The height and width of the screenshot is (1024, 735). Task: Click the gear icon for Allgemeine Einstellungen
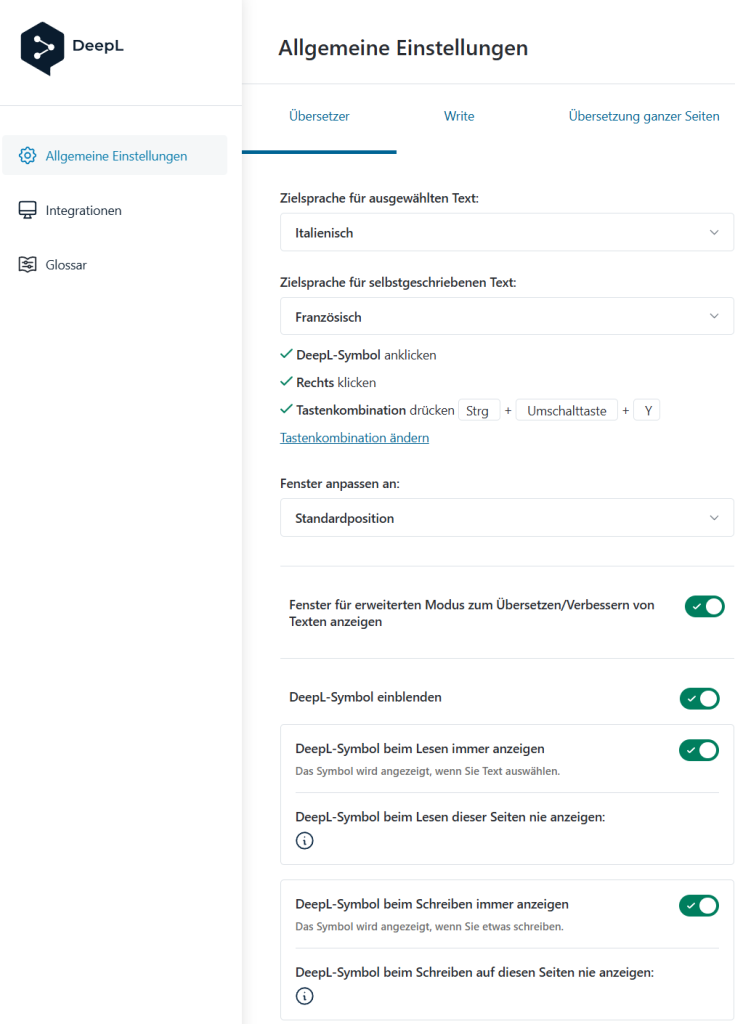tap(27, 155)
